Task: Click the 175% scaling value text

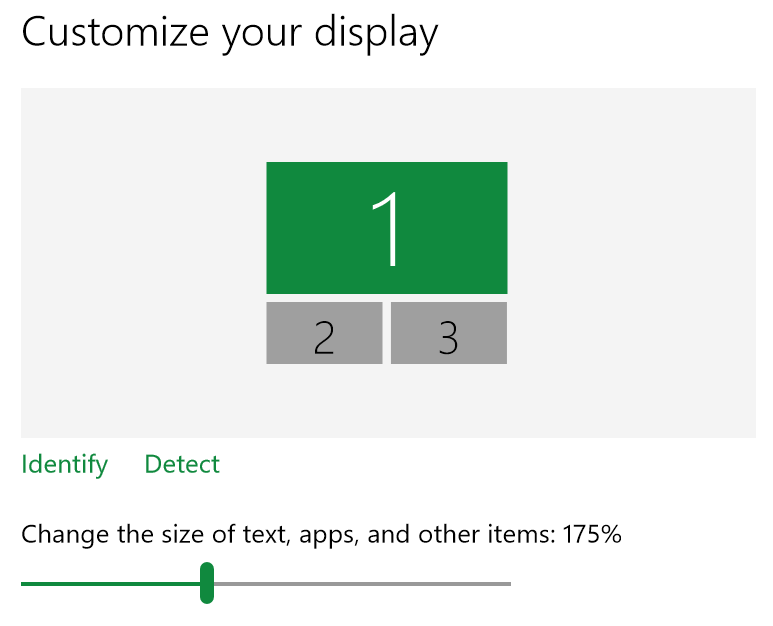Action: coord(592,534)
